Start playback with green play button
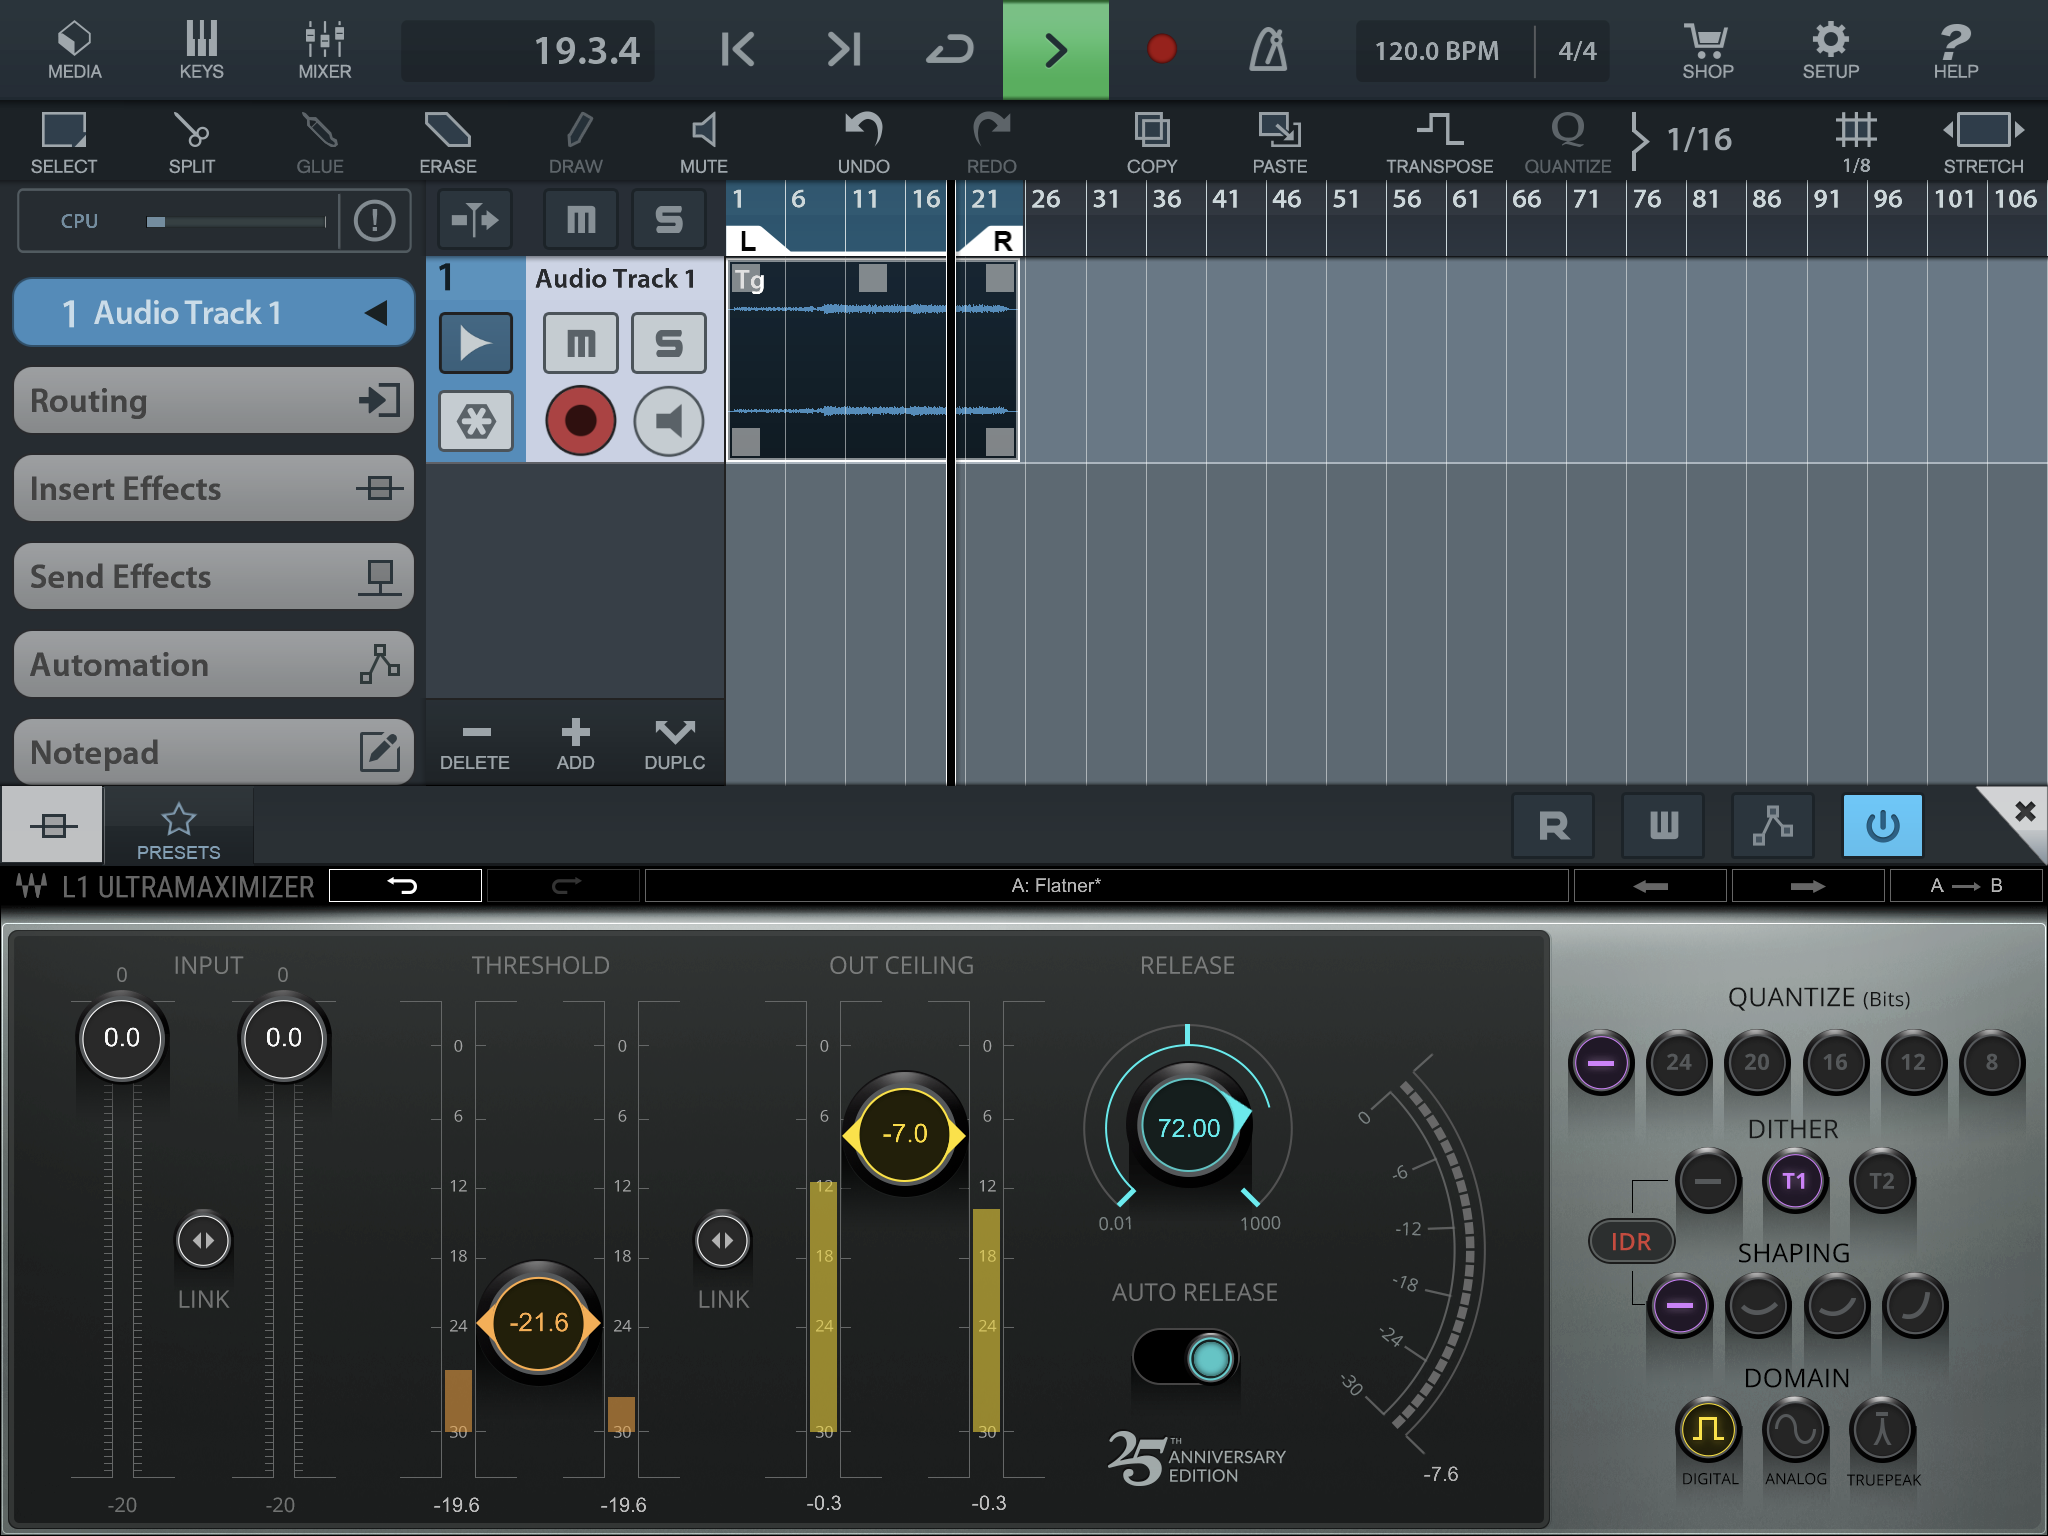2048x1536 pixels. click(x=1056, y=50)
